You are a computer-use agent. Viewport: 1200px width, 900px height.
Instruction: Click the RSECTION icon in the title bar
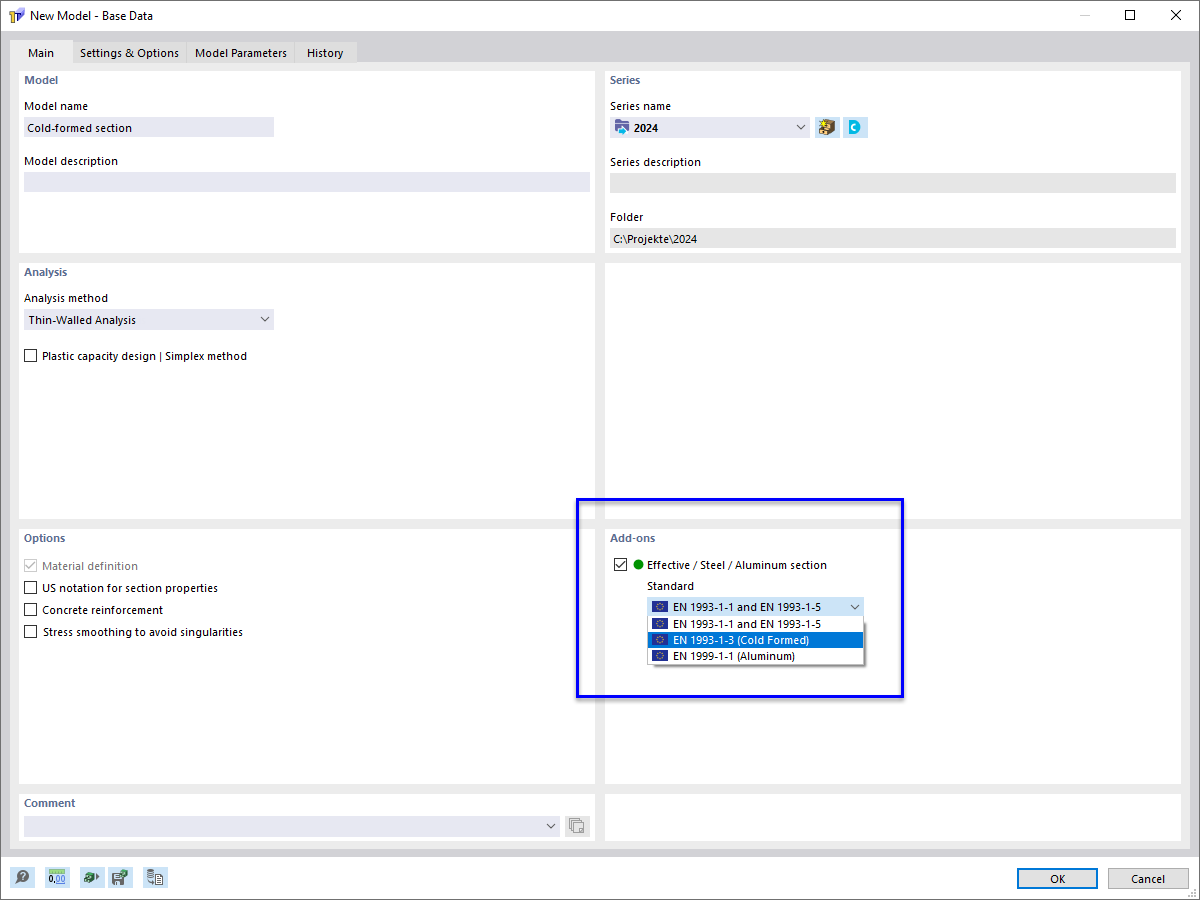(x=17, y=15)
